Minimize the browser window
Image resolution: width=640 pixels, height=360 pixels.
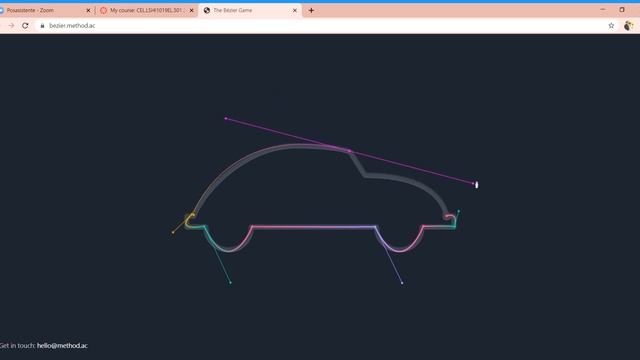click(x=603, y=9)
